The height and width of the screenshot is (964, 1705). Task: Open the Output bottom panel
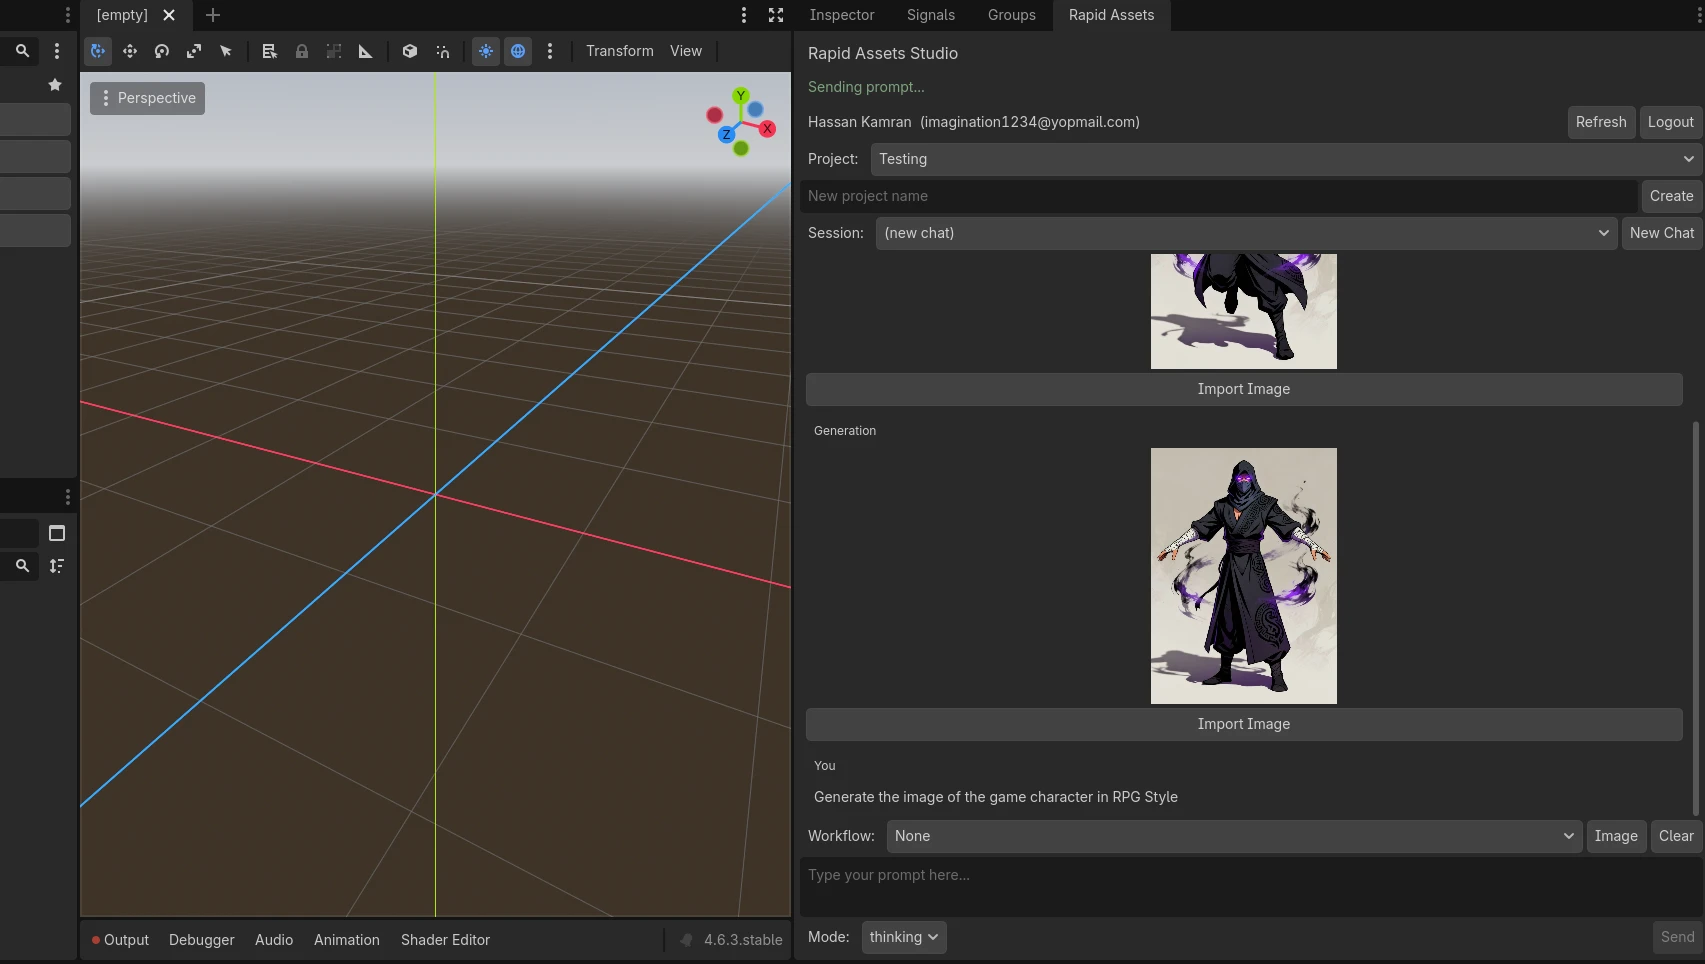tap(120, 940)
